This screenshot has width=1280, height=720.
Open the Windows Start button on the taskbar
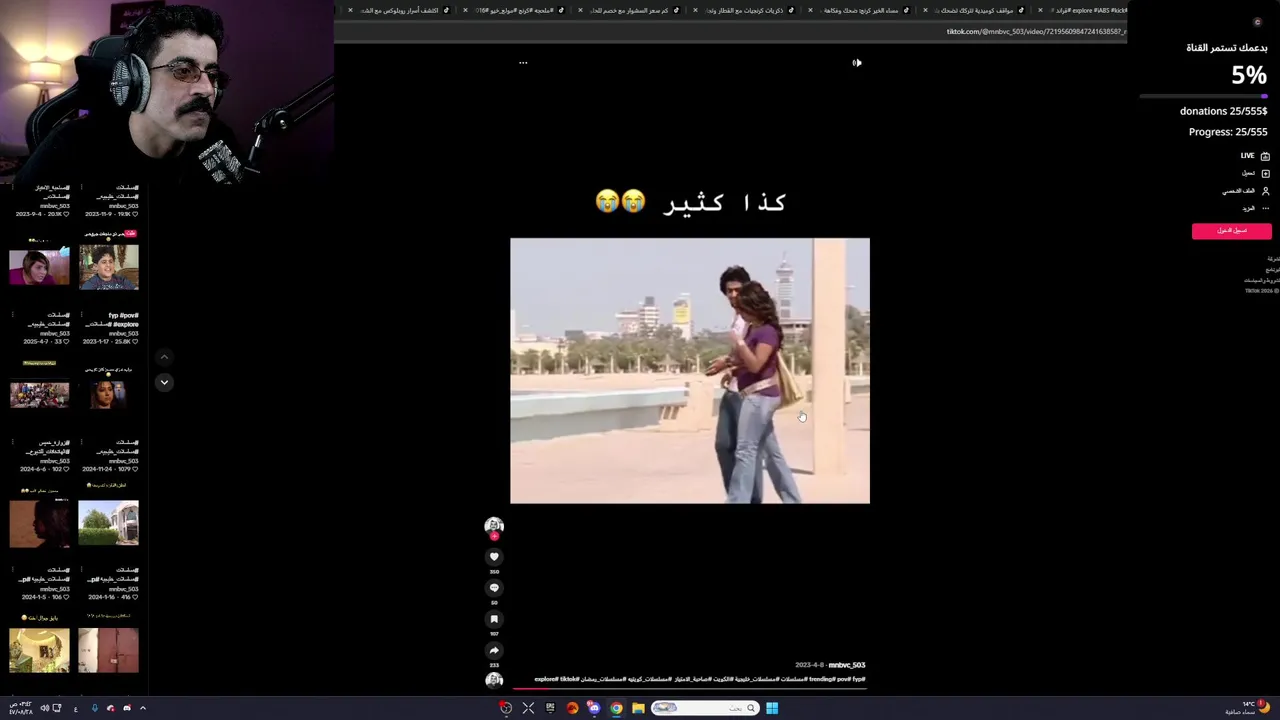tap(772, 708)
